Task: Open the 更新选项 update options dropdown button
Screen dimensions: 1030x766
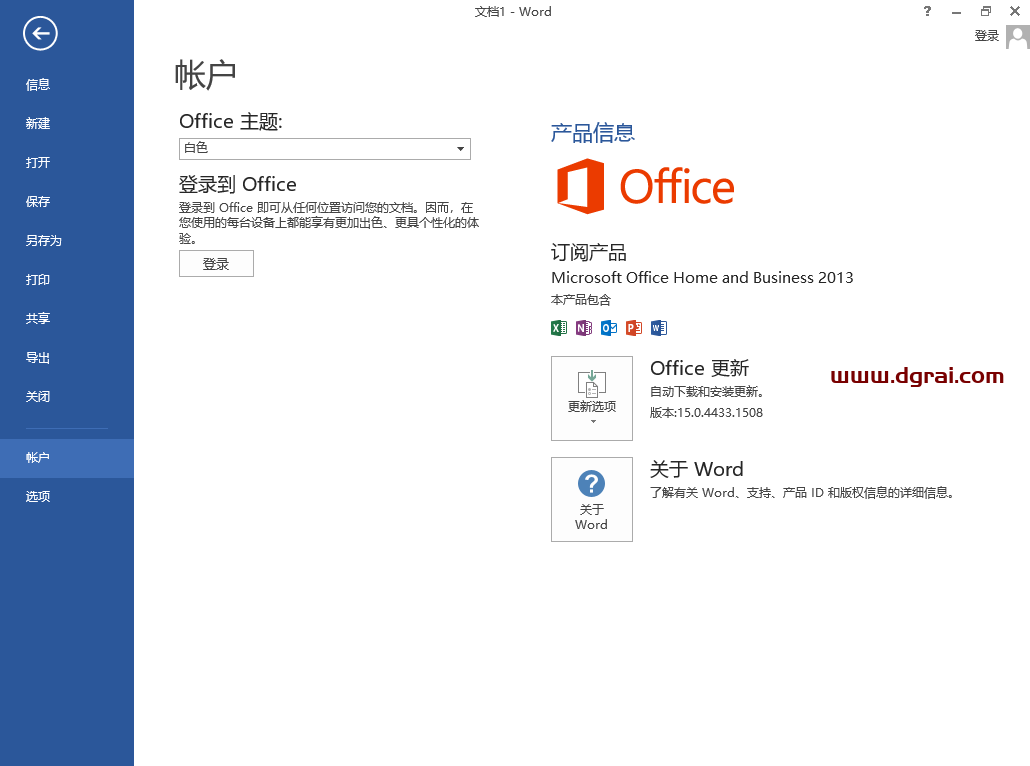Action: click(592, 398)
